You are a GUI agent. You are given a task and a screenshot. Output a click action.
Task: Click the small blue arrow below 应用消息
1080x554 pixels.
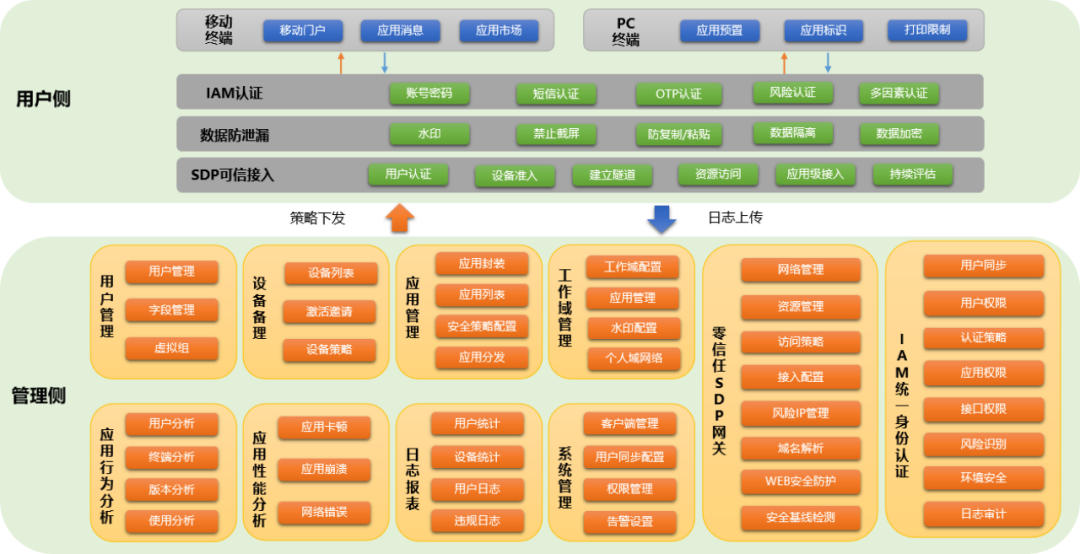(x=385, y=62)
